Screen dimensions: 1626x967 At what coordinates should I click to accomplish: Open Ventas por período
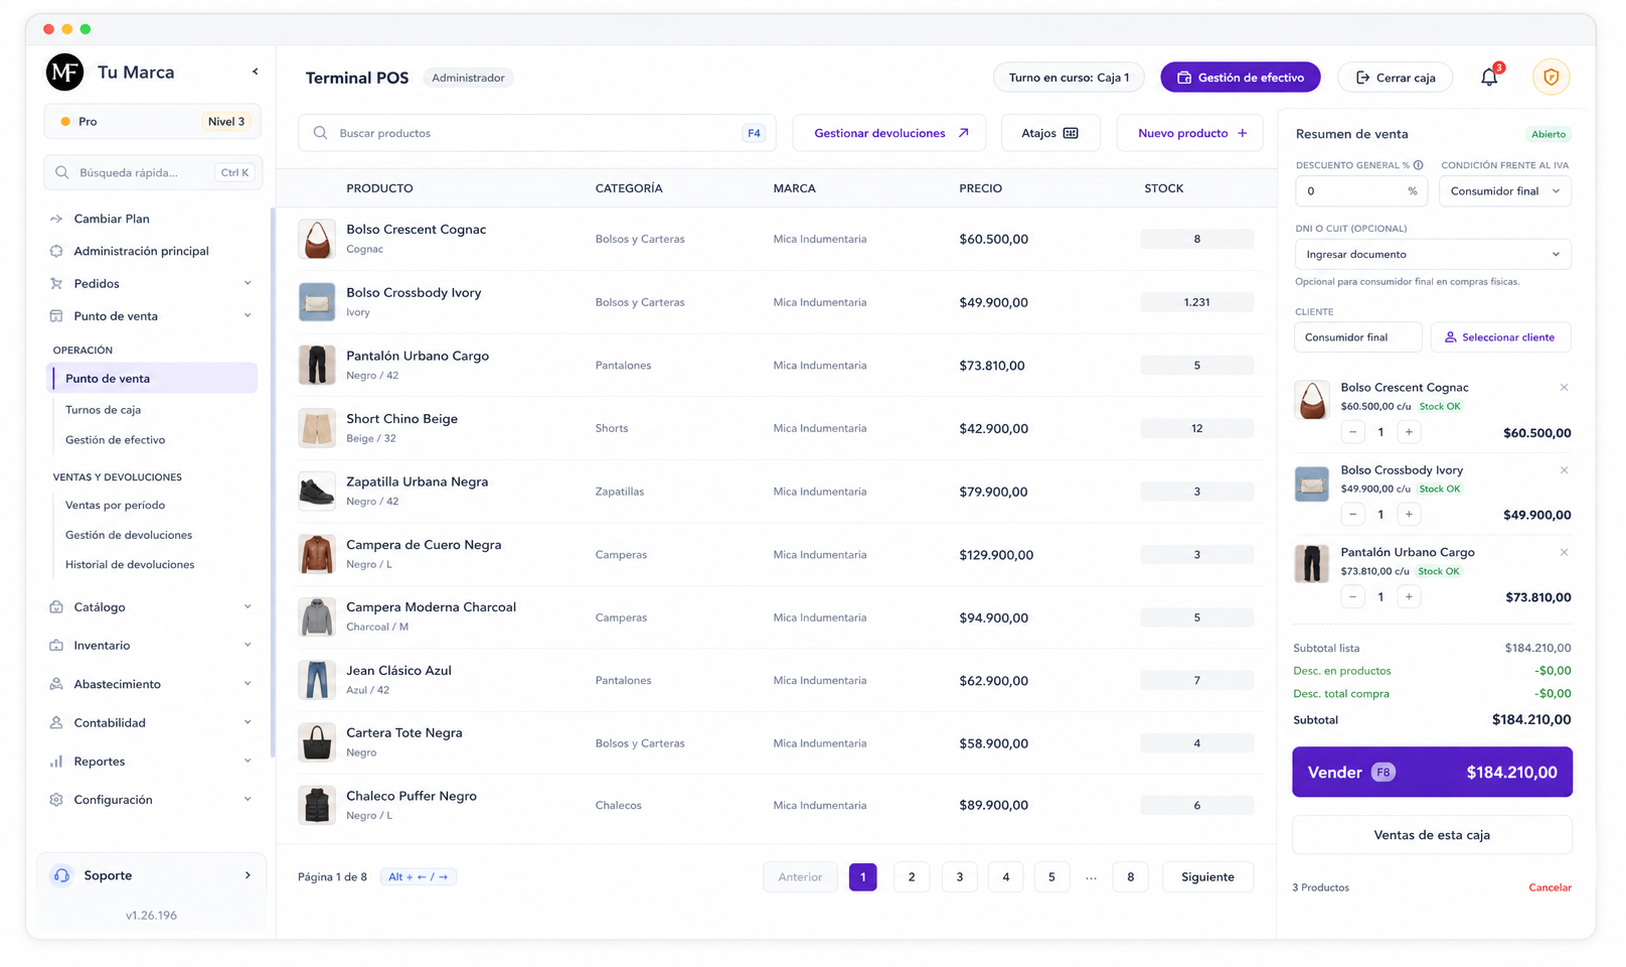(x=115, y=505)
